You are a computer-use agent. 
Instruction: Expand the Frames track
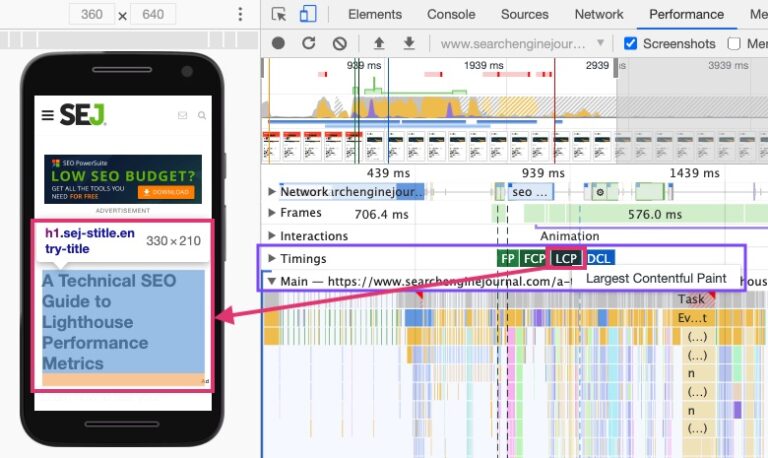[x=272, y=213]
